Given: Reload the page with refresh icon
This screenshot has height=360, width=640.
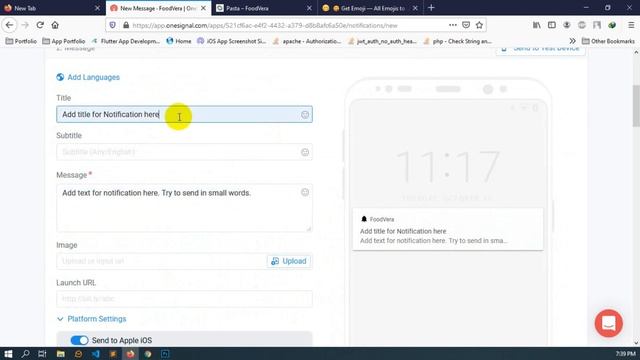Looking at the screenshot, I should tap(40, 25).
